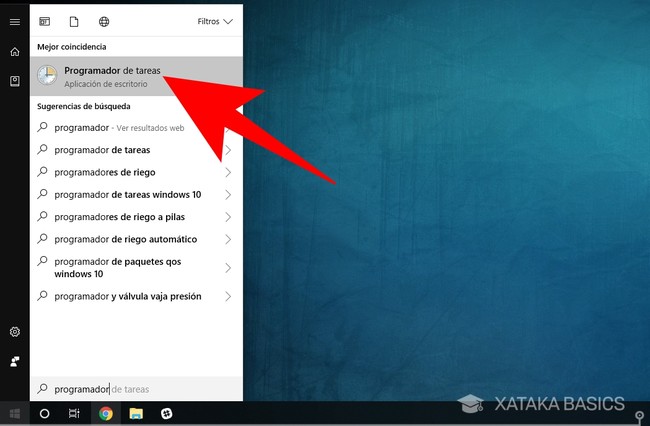Image resolution: width=650 pixels, height=426 pixels.
Task: Go to the Home section in the sidebar
Action: coord(14,51)
